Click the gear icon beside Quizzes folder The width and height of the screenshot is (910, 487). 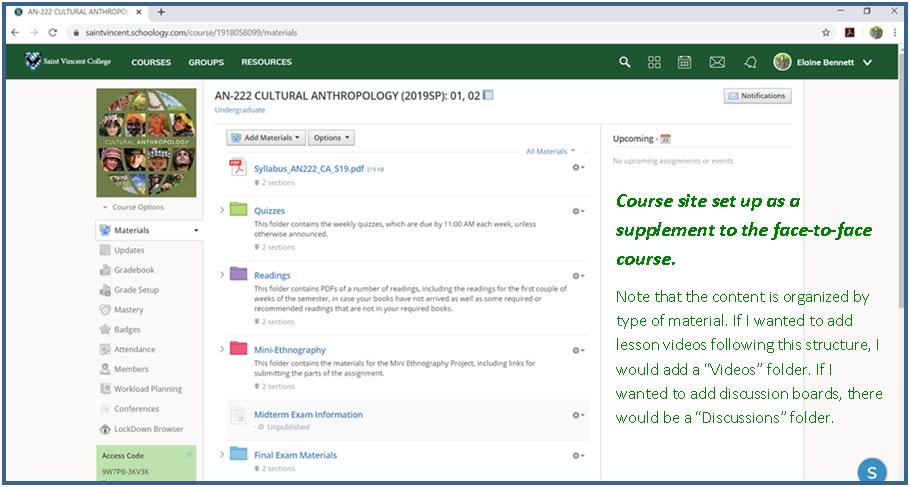point(578,211)
